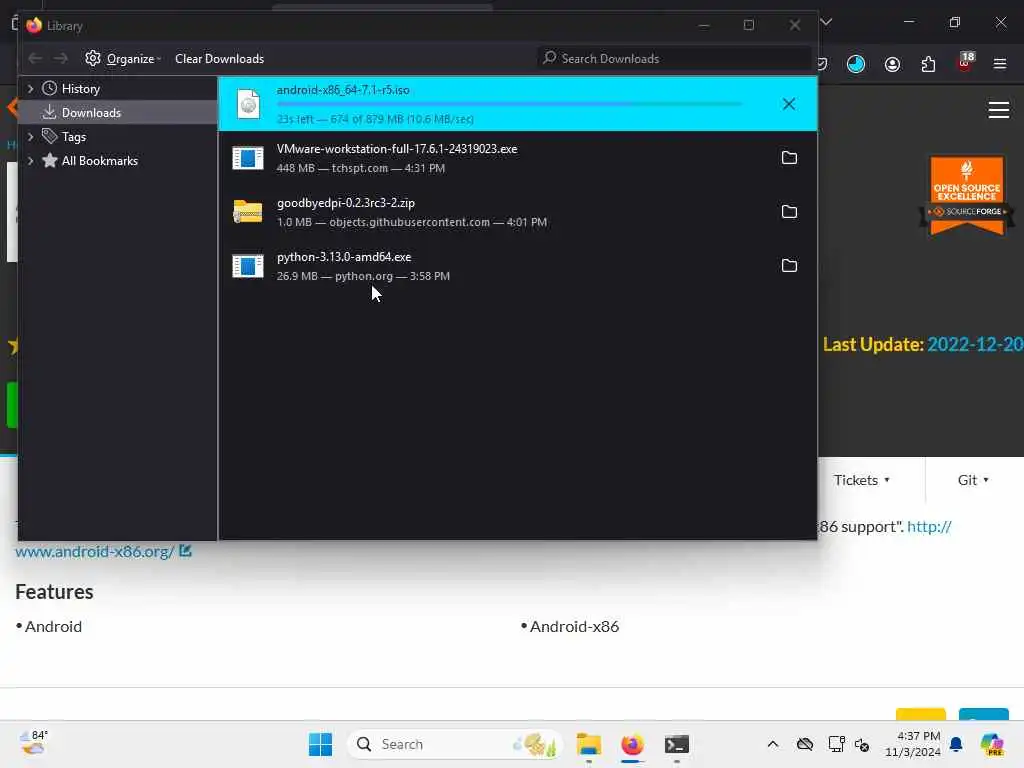Image resolution: width=1024 pixels, height=768 pixels.
Task: Click network display tray icon
Action: tap(836, 744)
